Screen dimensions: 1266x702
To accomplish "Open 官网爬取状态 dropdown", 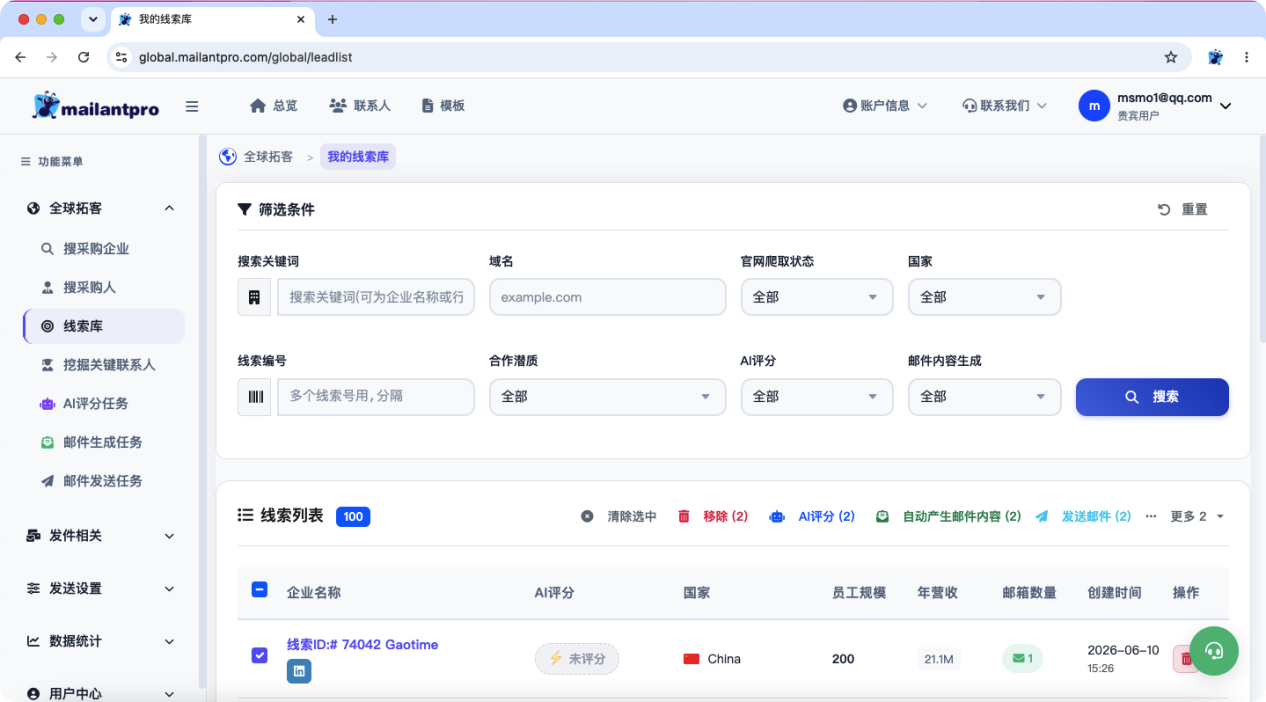I will pos(817,297).
